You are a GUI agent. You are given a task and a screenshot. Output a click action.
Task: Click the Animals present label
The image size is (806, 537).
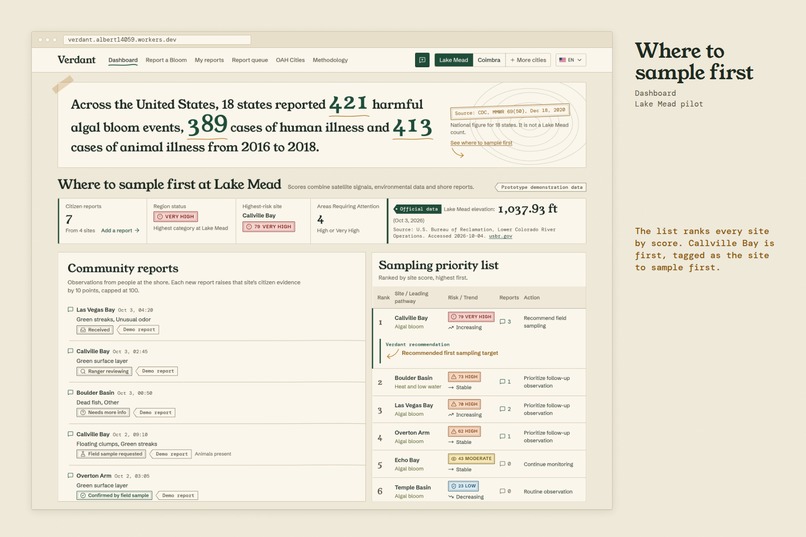[213, 454]
